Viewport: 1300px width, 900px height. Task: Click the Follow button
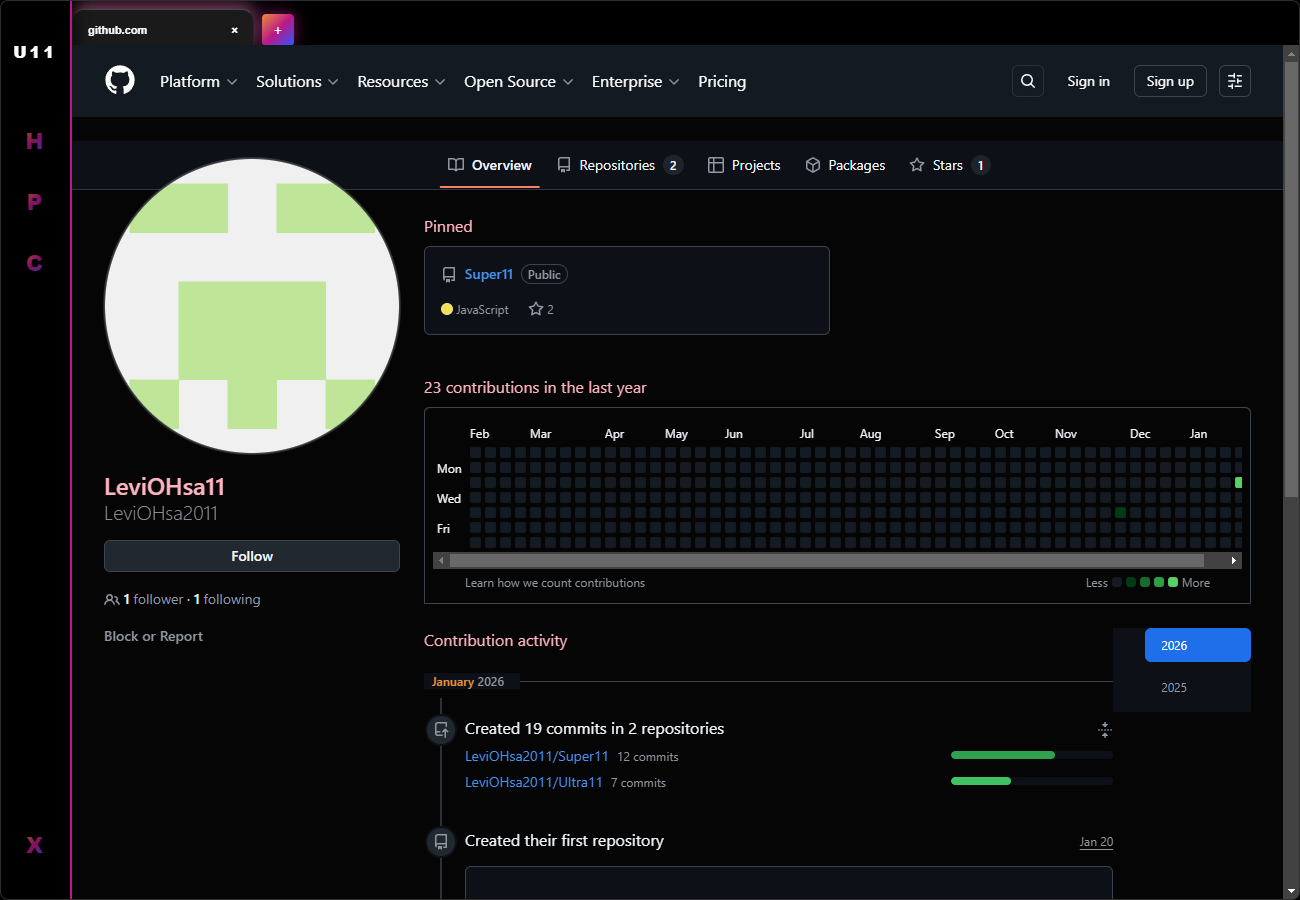point(251,556)
